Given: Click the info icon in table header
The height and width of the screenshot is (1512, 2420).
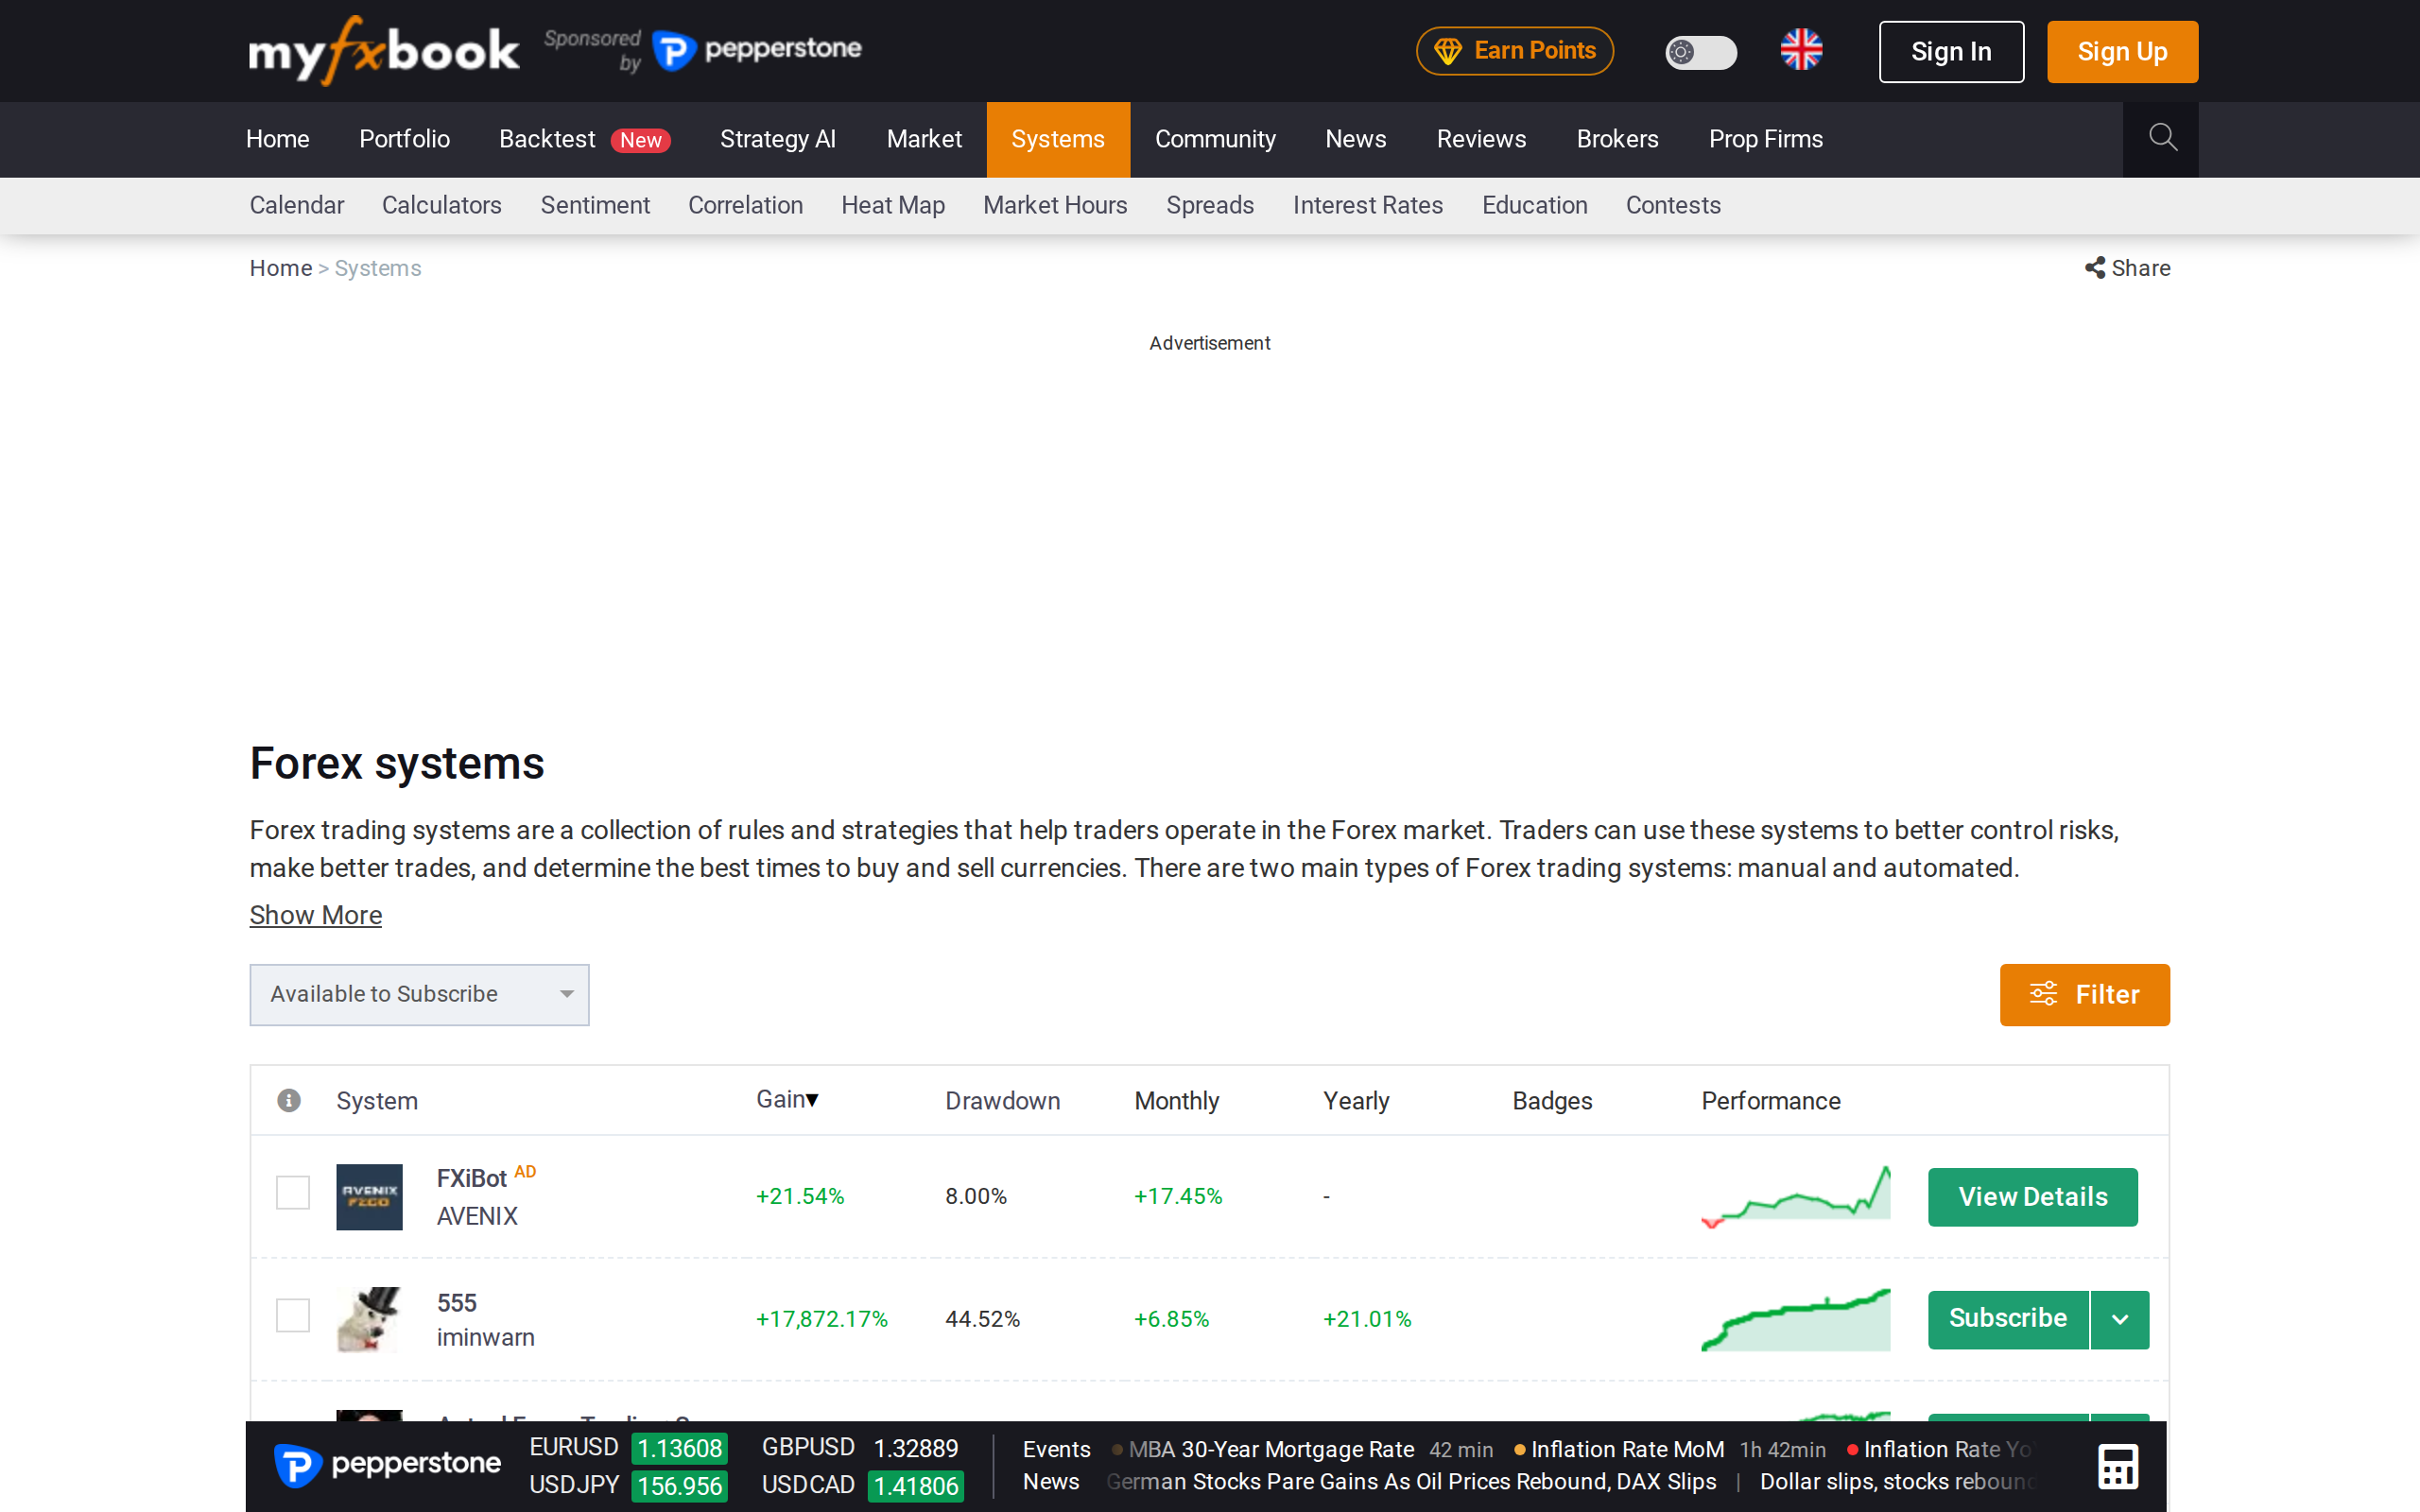Looking at the screenshot, I should (x=289, y=1100).
